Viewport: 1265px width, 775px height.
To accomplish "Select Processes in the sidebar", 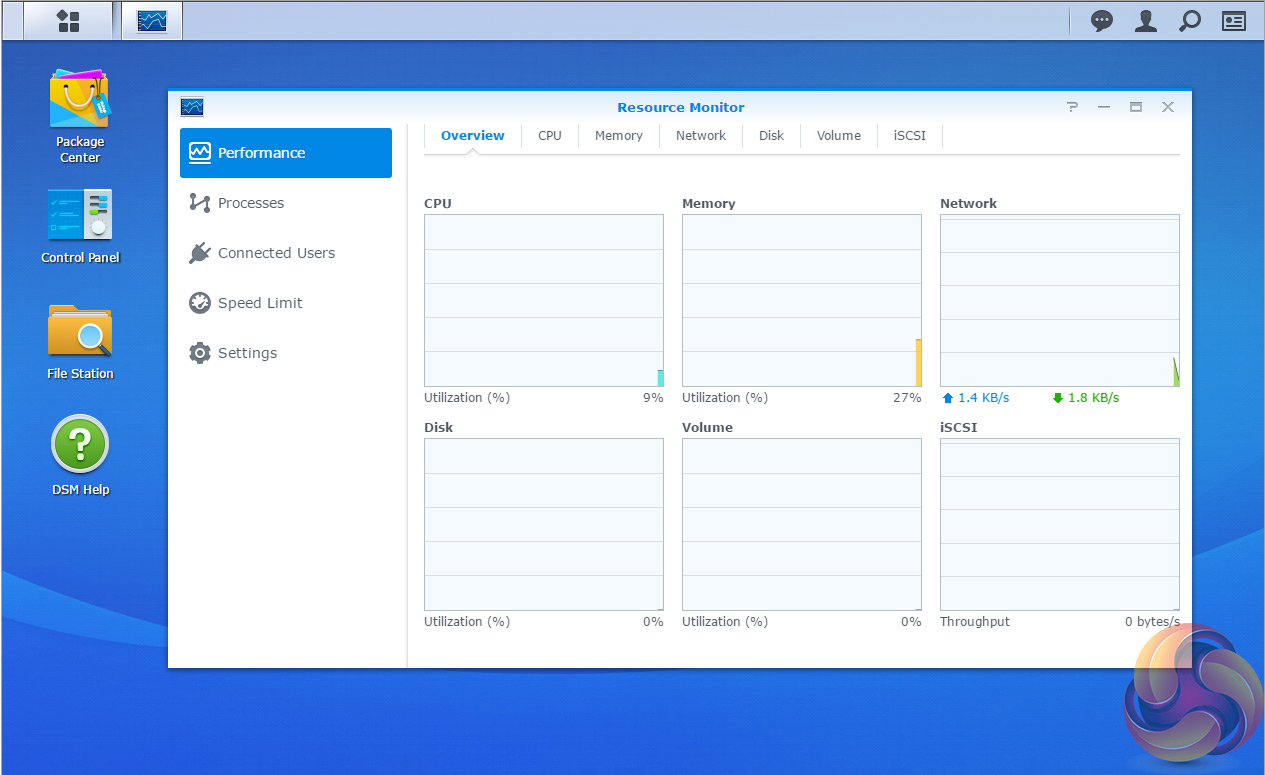I will point(250,203).
